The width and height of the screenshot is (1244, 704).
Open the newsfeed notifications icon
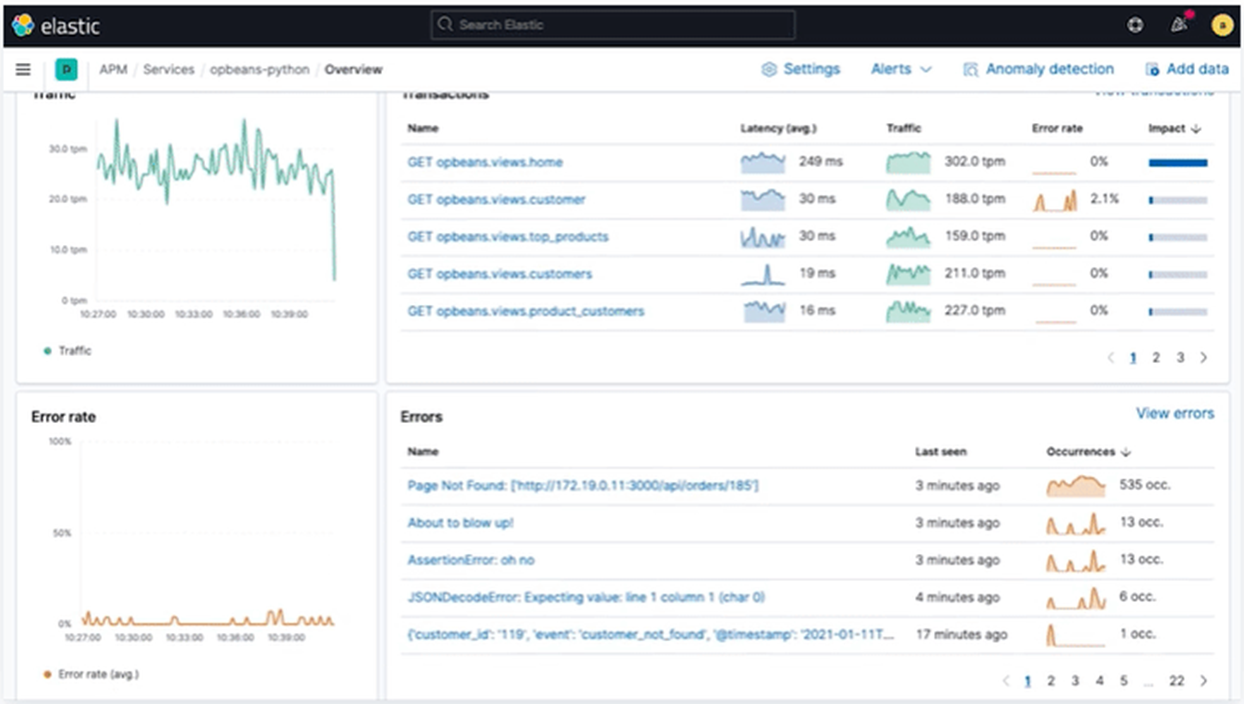coord(1179,25)
